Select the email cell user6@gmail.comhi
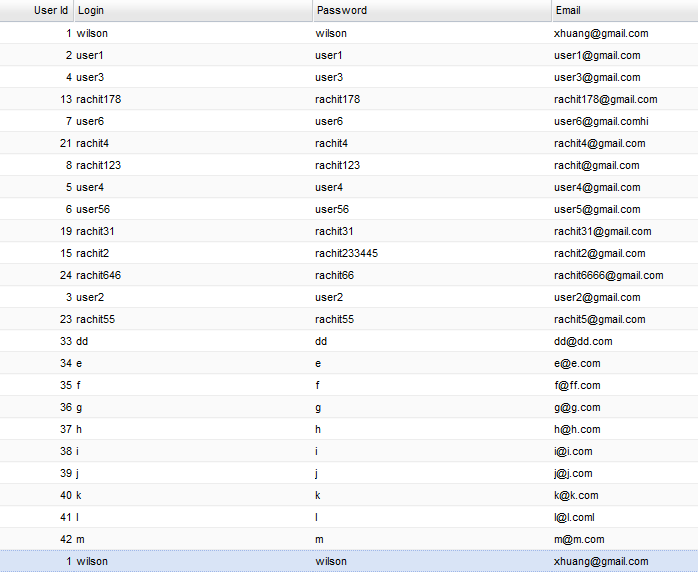 click(601, 121)
